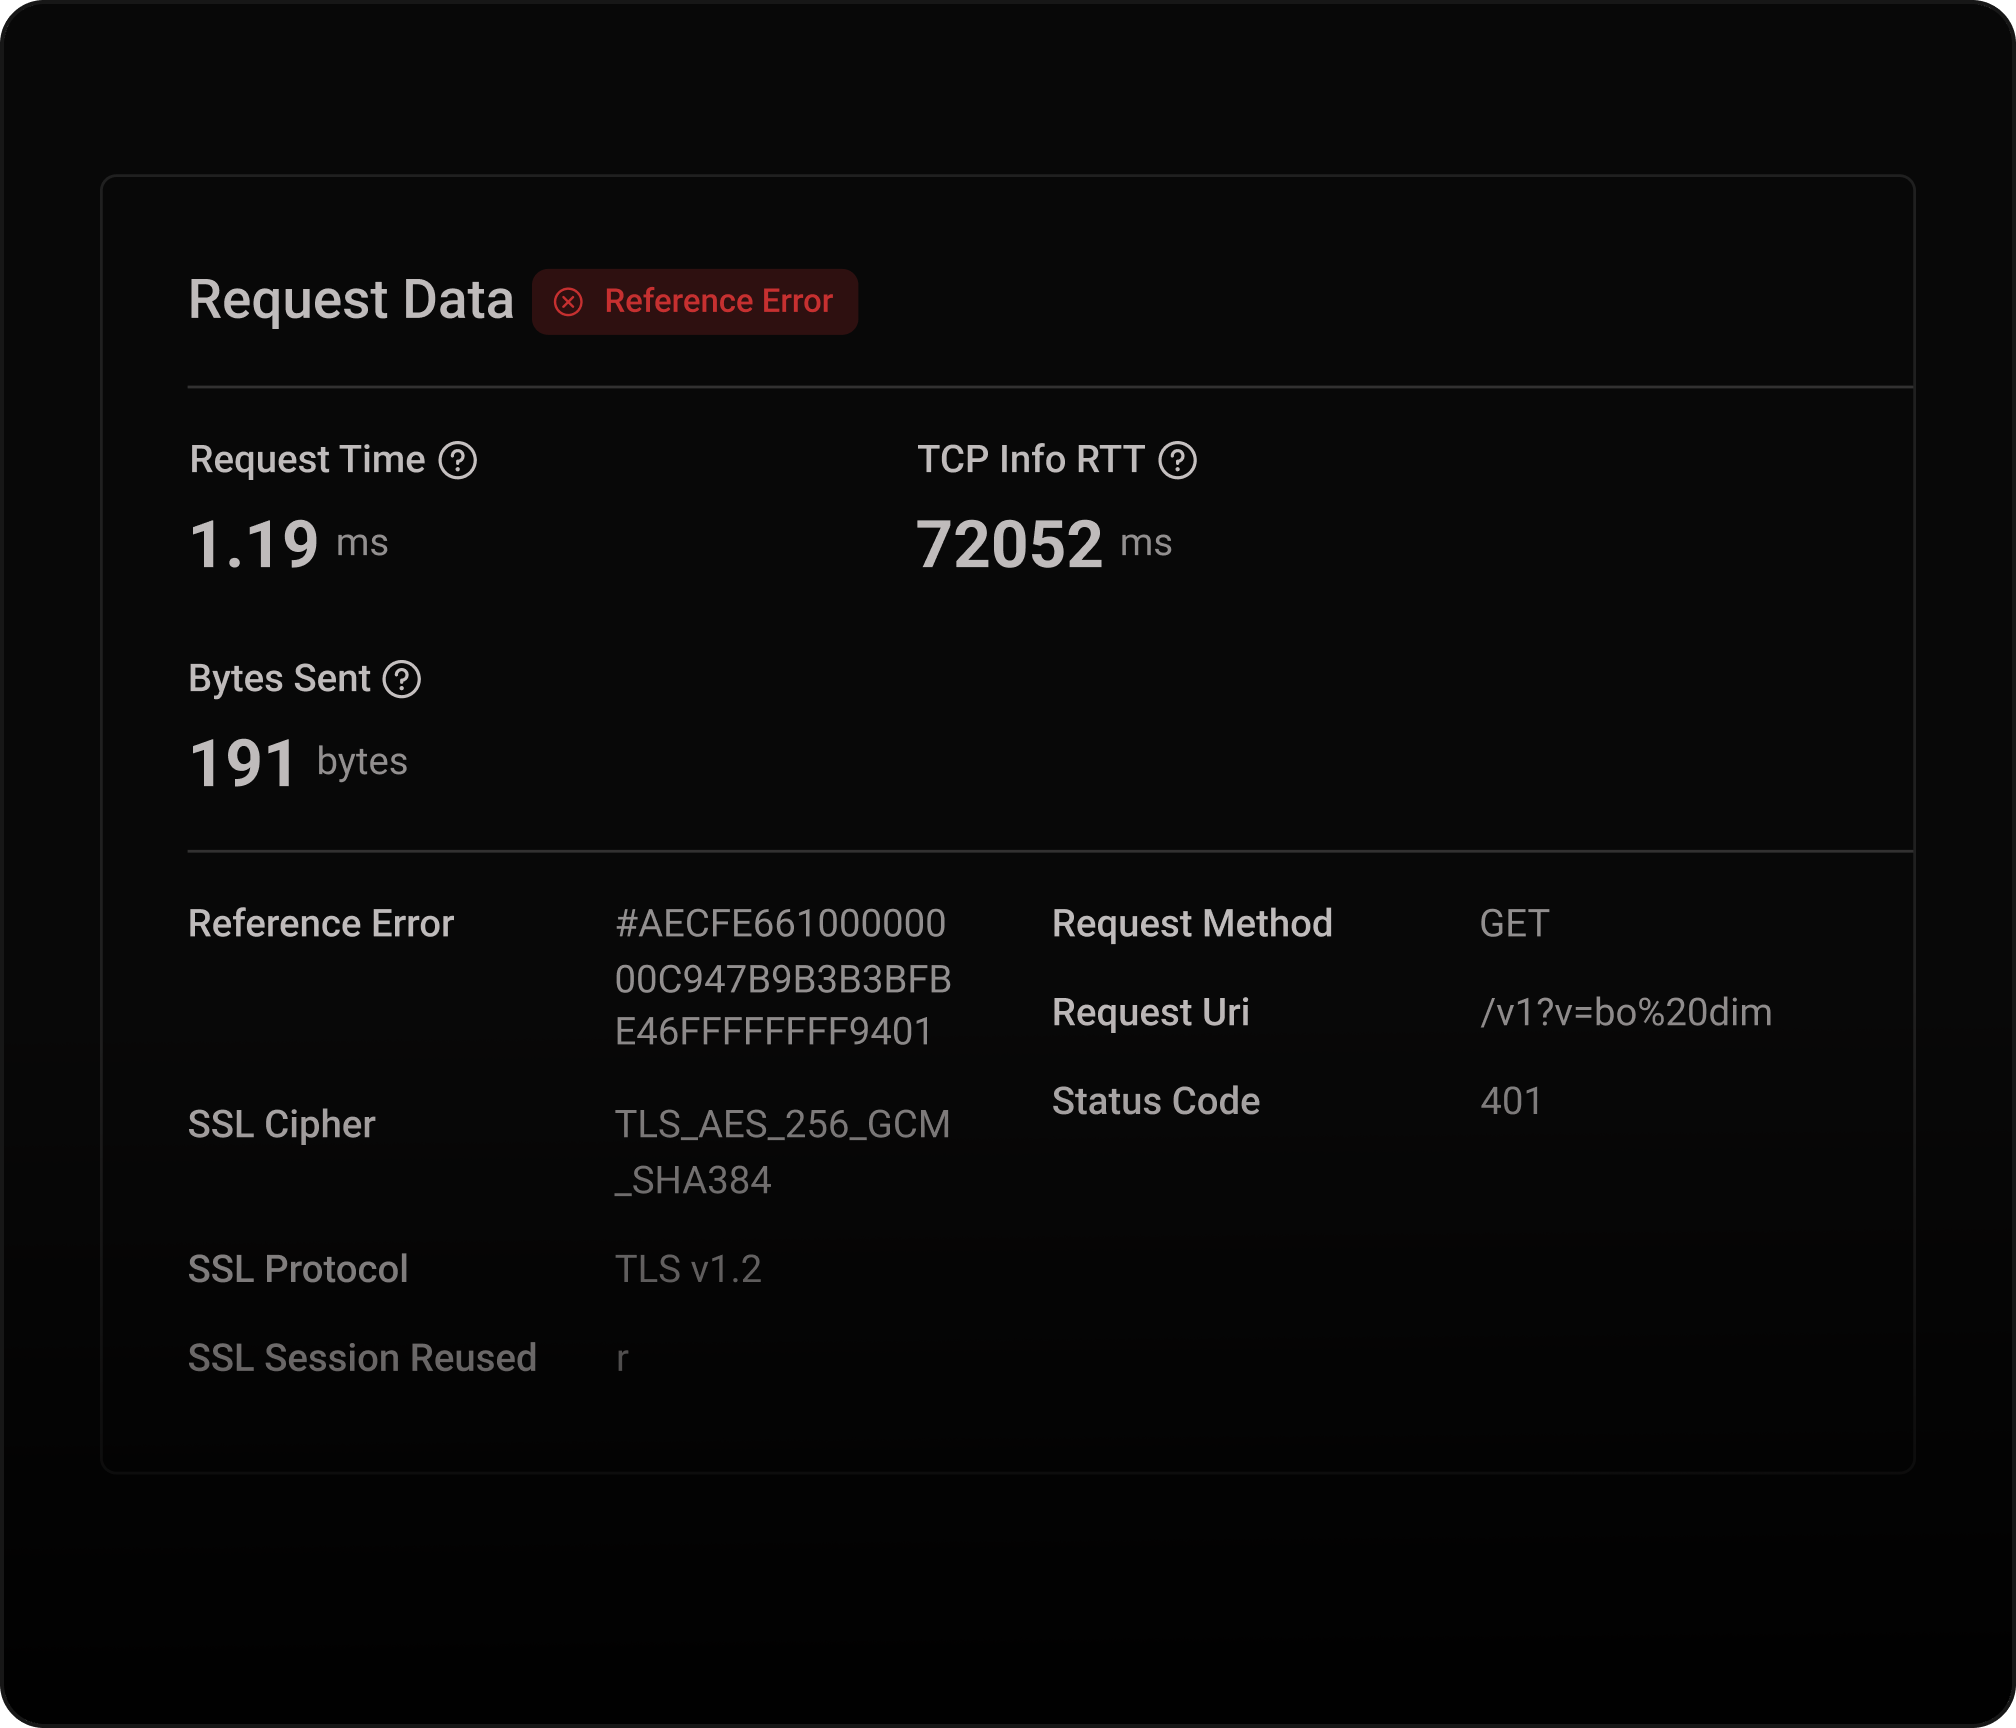Screen dimensions: 2016x1728
Task: Click the /v1?v=bo%20dim request URI
Action: (1626, 1013)
